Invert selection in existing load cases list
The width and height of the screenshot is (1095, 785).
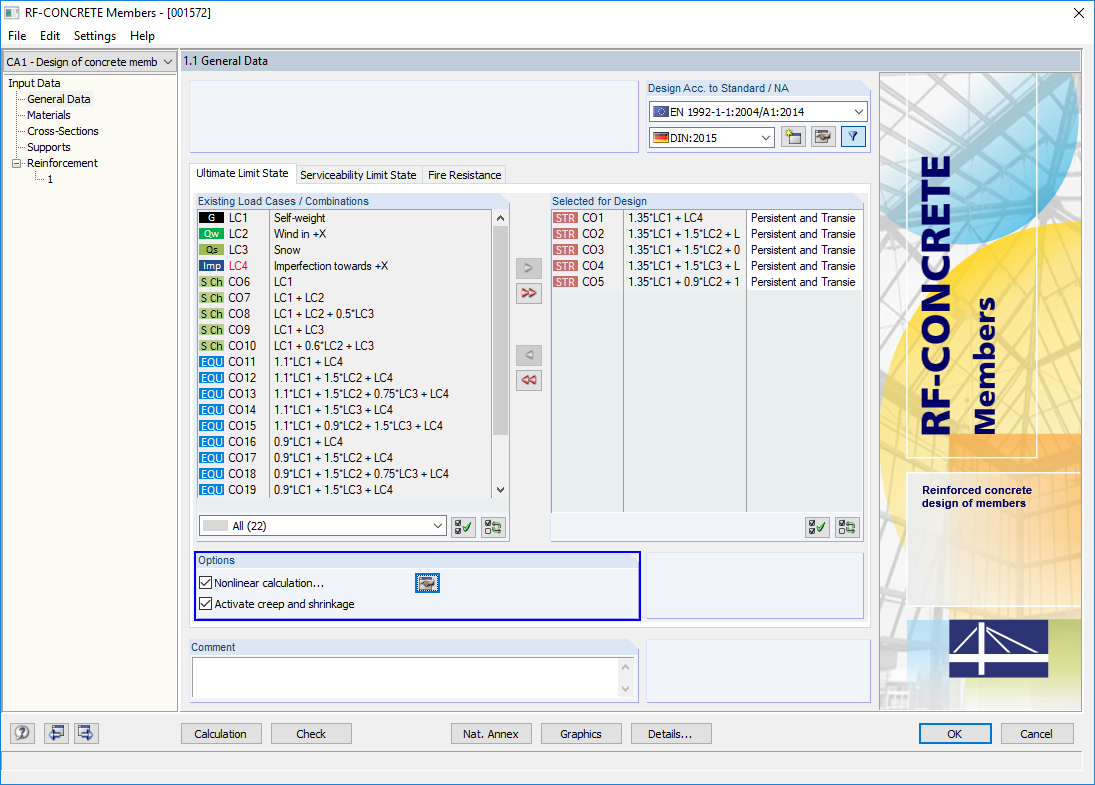point(493,527)
